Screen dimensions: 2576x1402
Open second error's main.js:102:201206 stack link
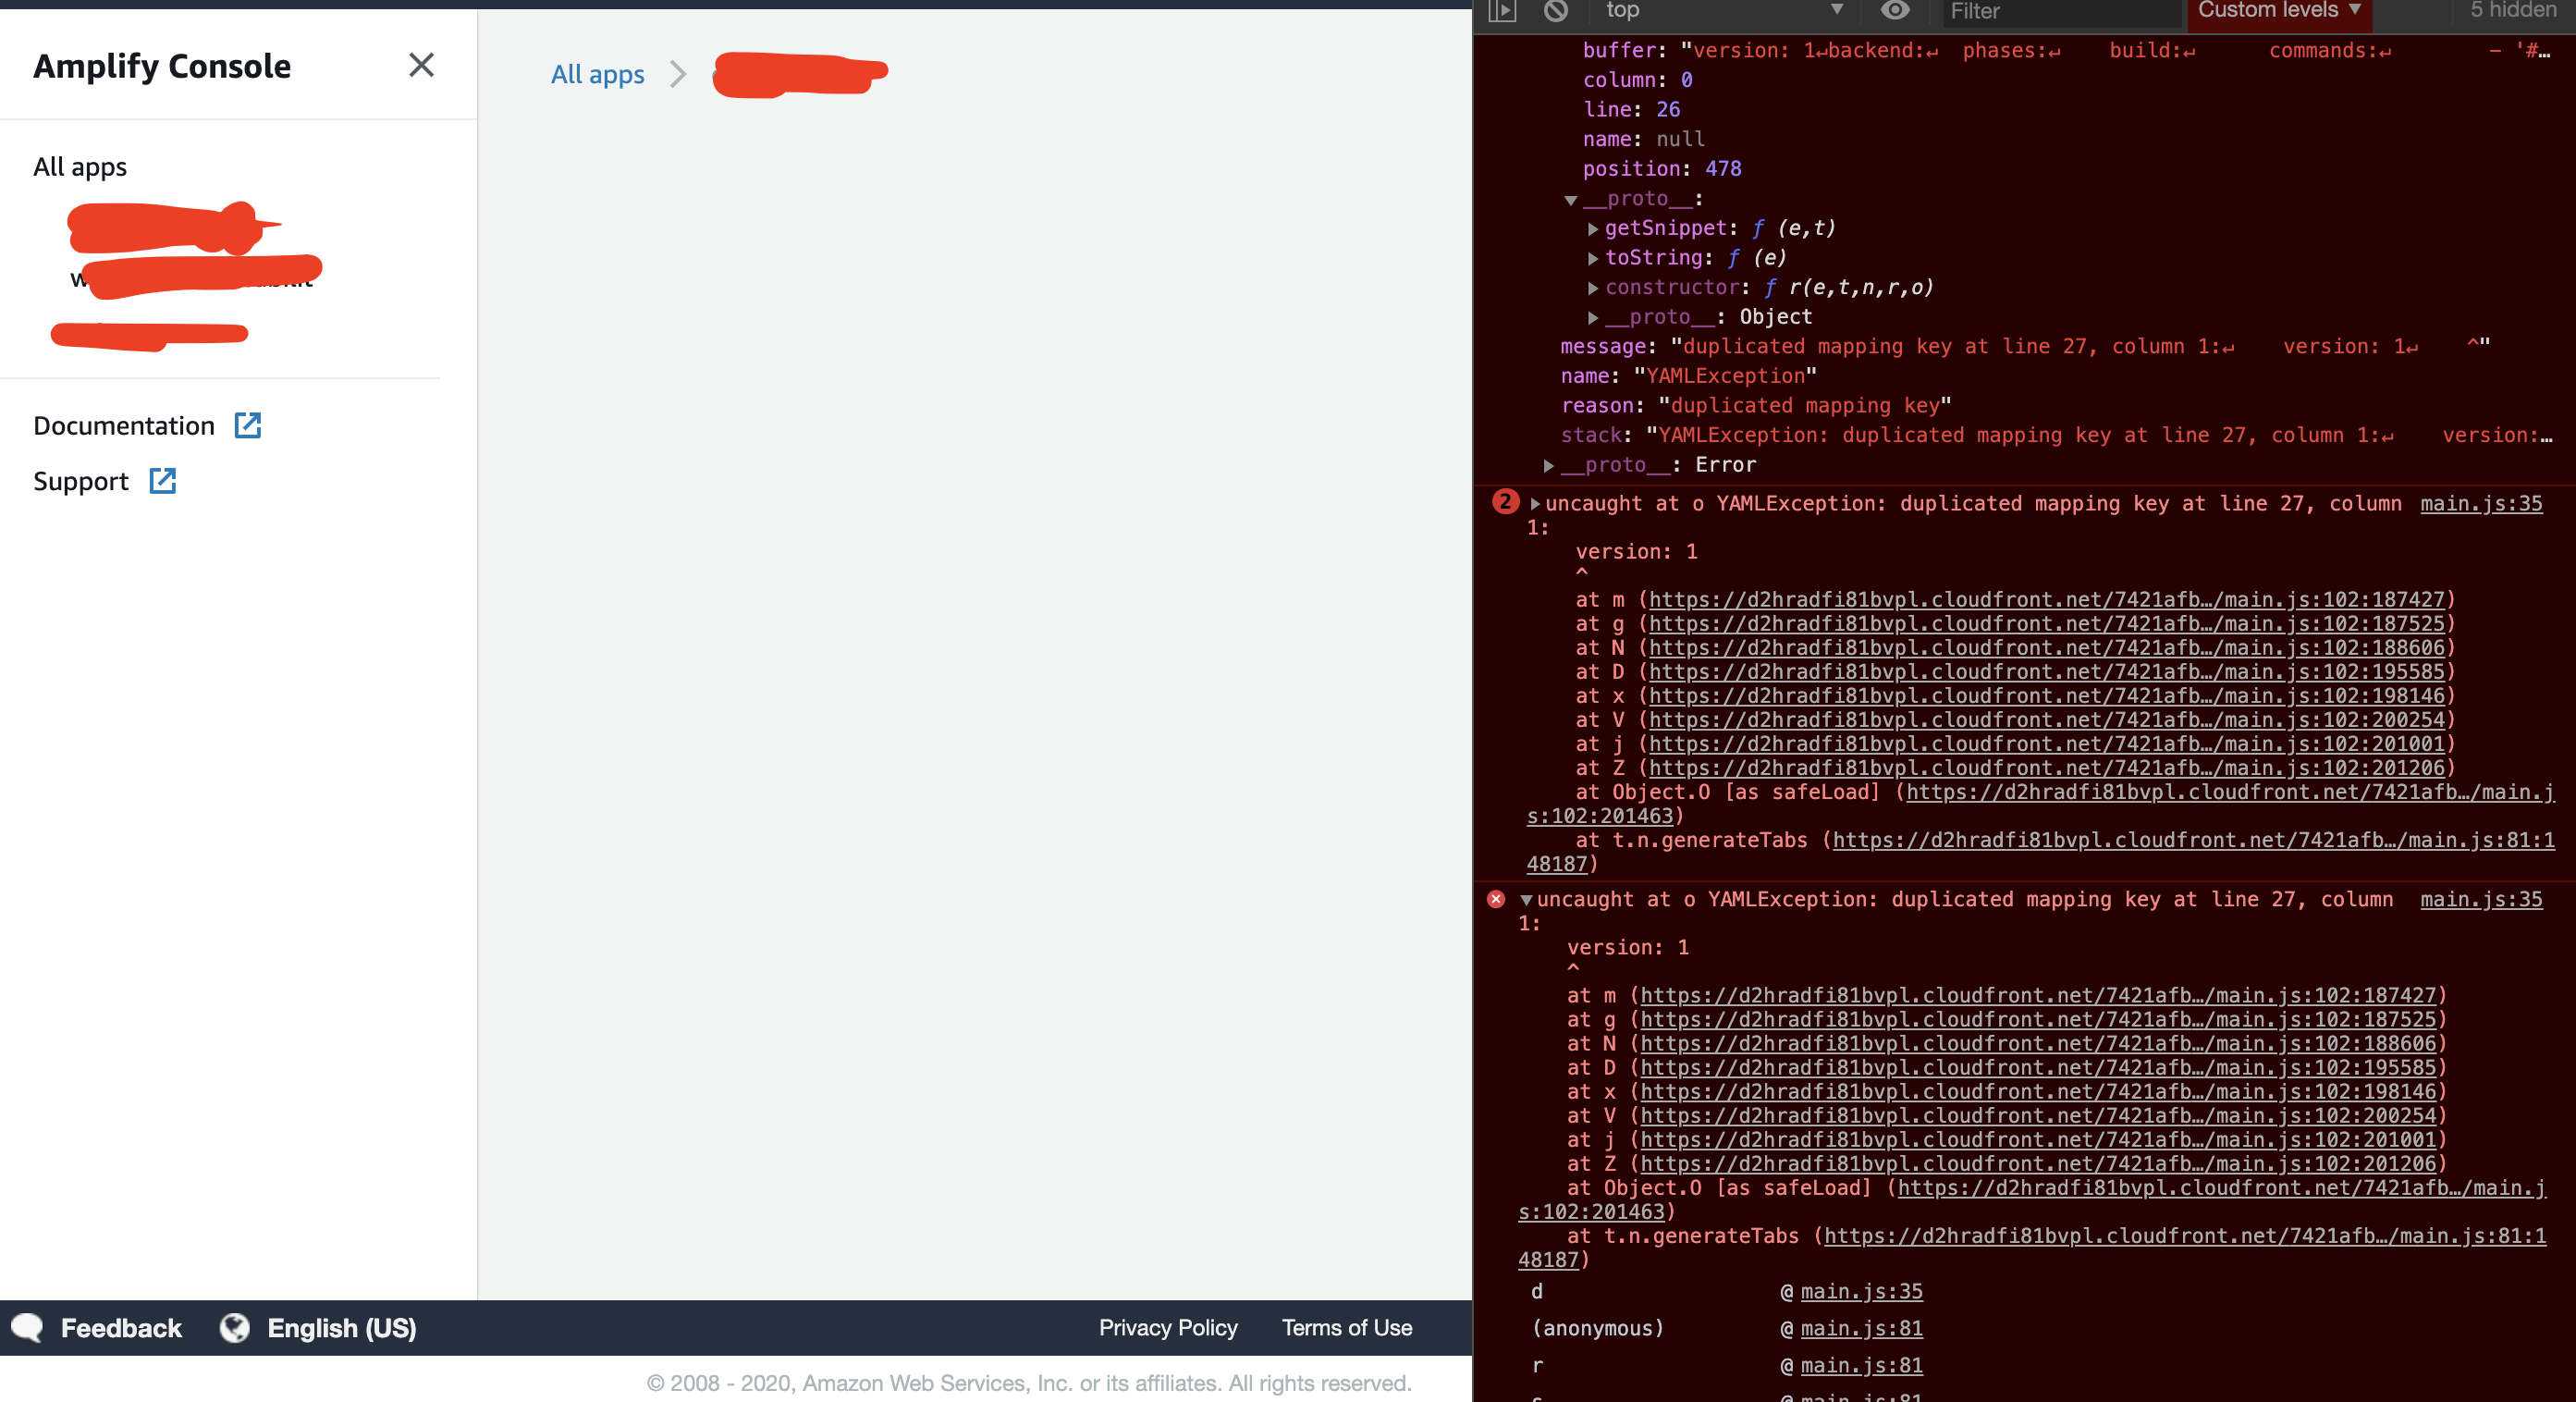pos(2038,1164)
